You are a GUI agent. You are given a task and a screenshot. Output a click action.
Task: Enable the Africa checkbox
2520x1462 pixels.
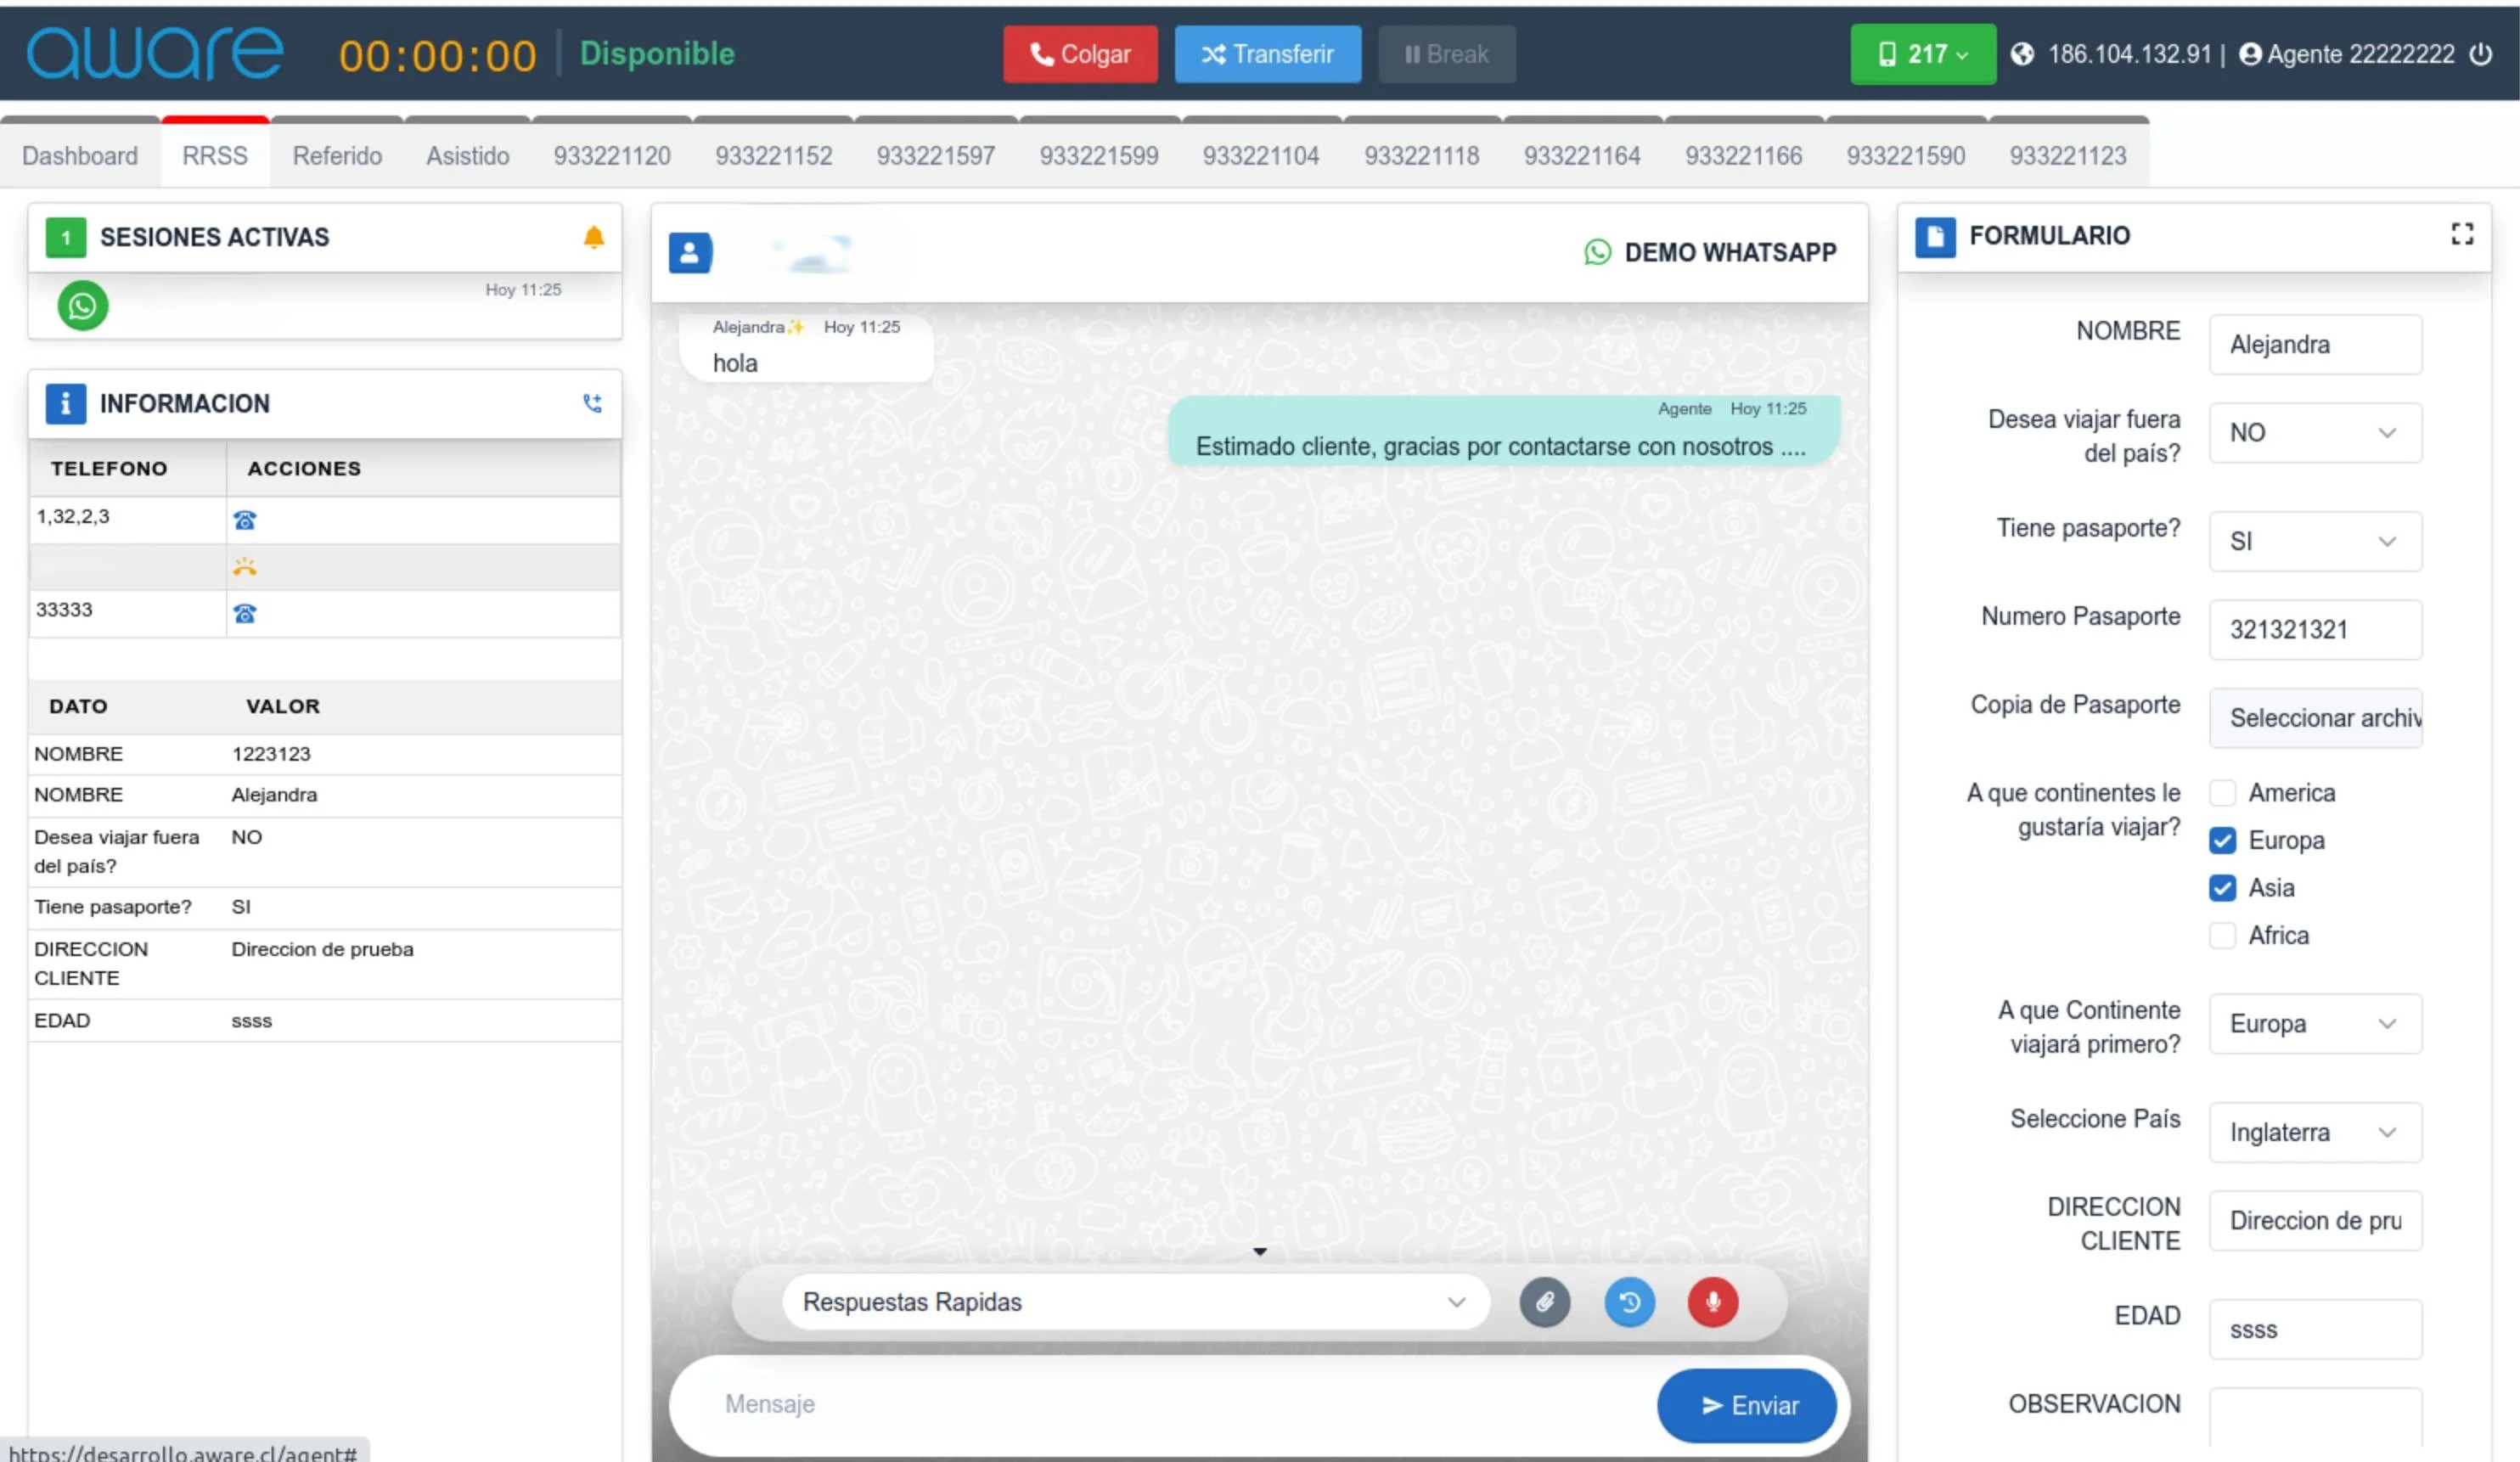coord(2224,935)
